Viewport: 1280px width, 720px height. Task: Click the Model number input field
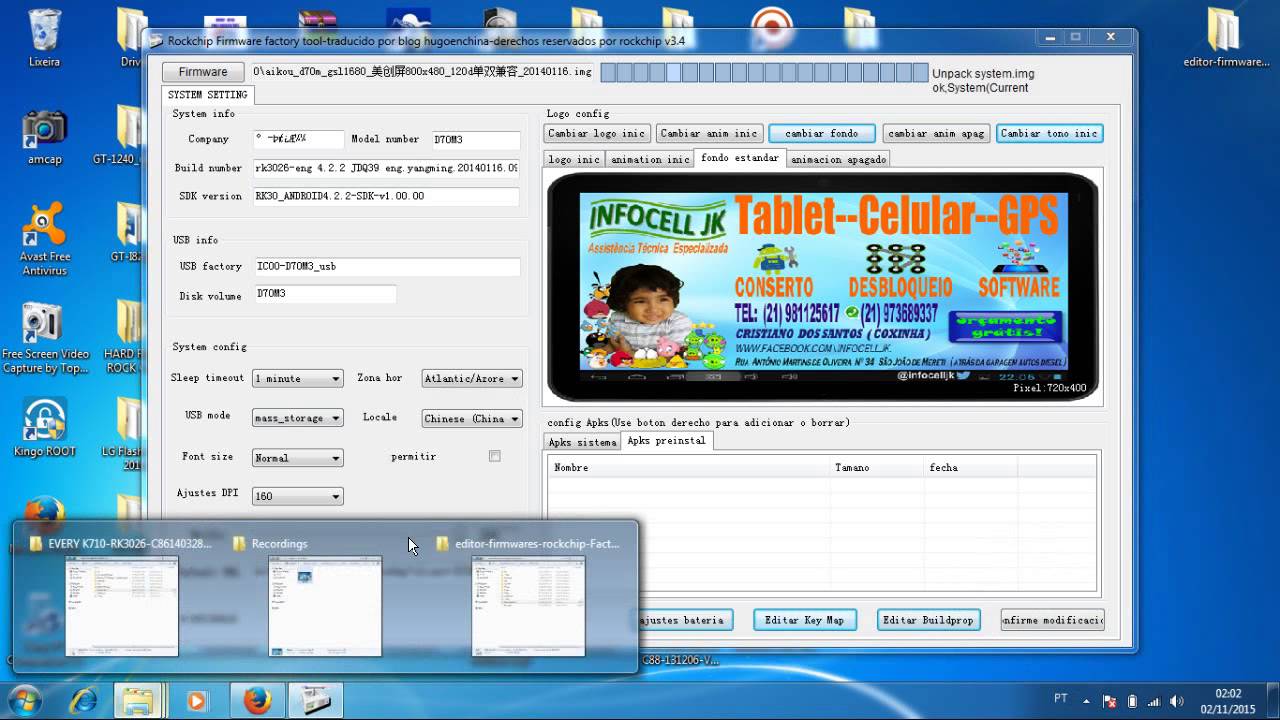(476, 140)
